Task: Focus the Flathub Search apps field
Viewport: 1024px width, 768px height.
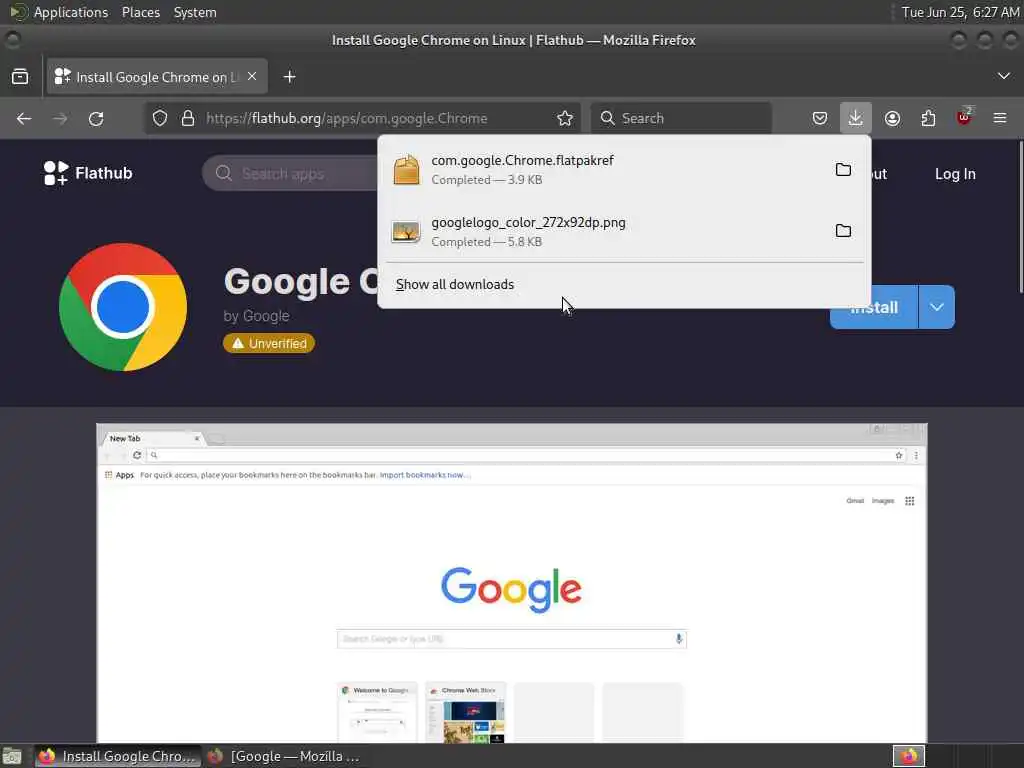Action: point(291,174)
